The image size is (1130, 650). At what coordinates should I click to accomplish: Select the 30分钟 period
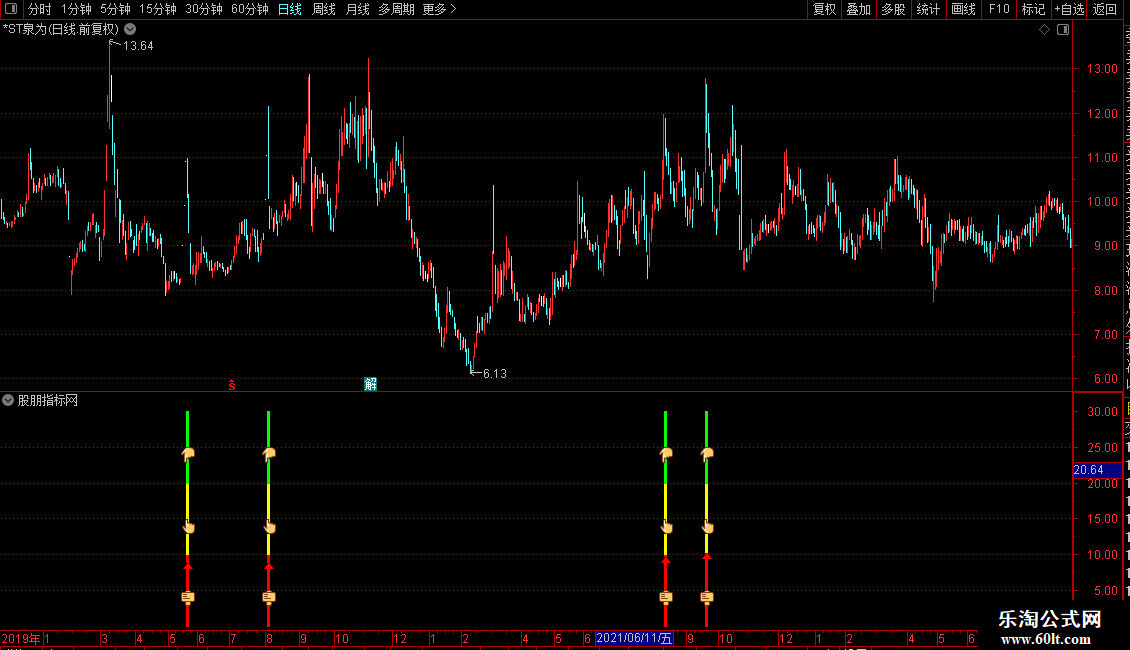click(x=204, y=9)
